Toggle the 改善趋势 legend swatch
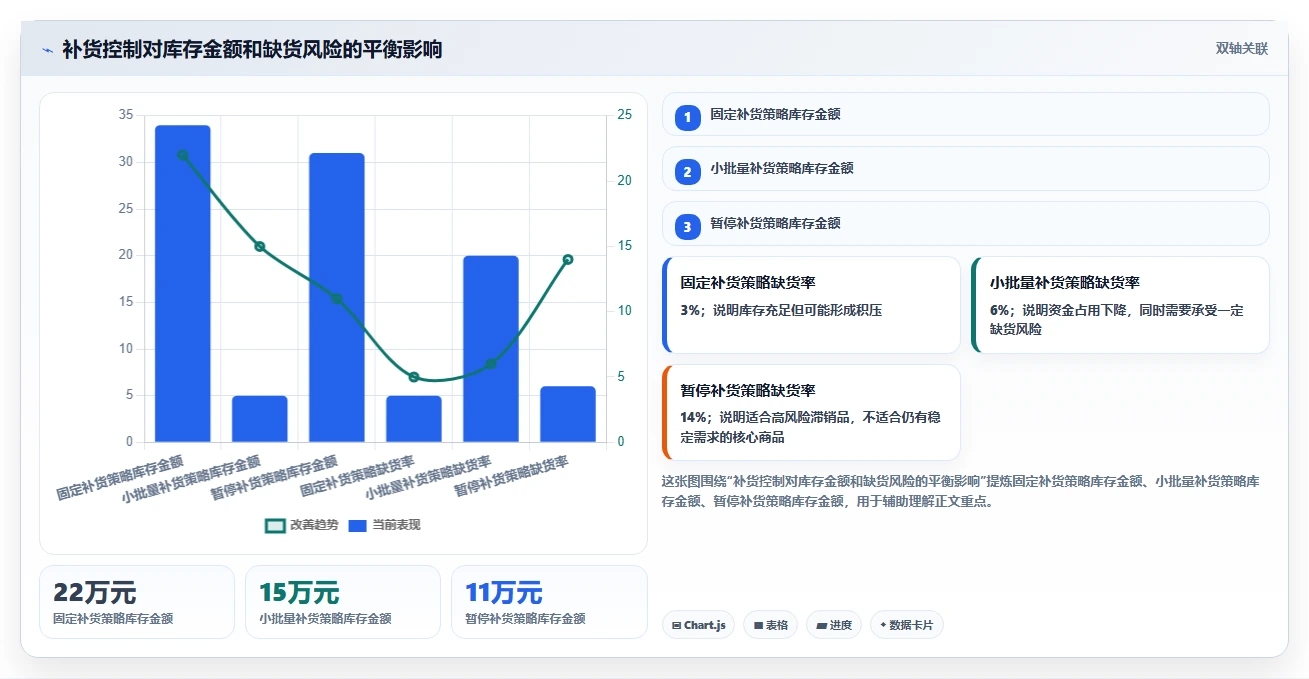The image size is (1309, 679). [275, 525]
